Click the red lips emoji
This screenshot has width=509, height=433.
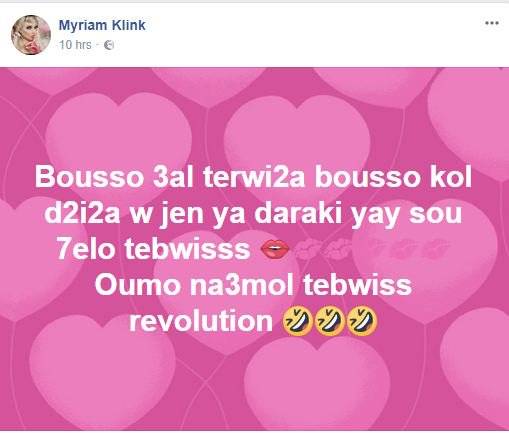275,250
